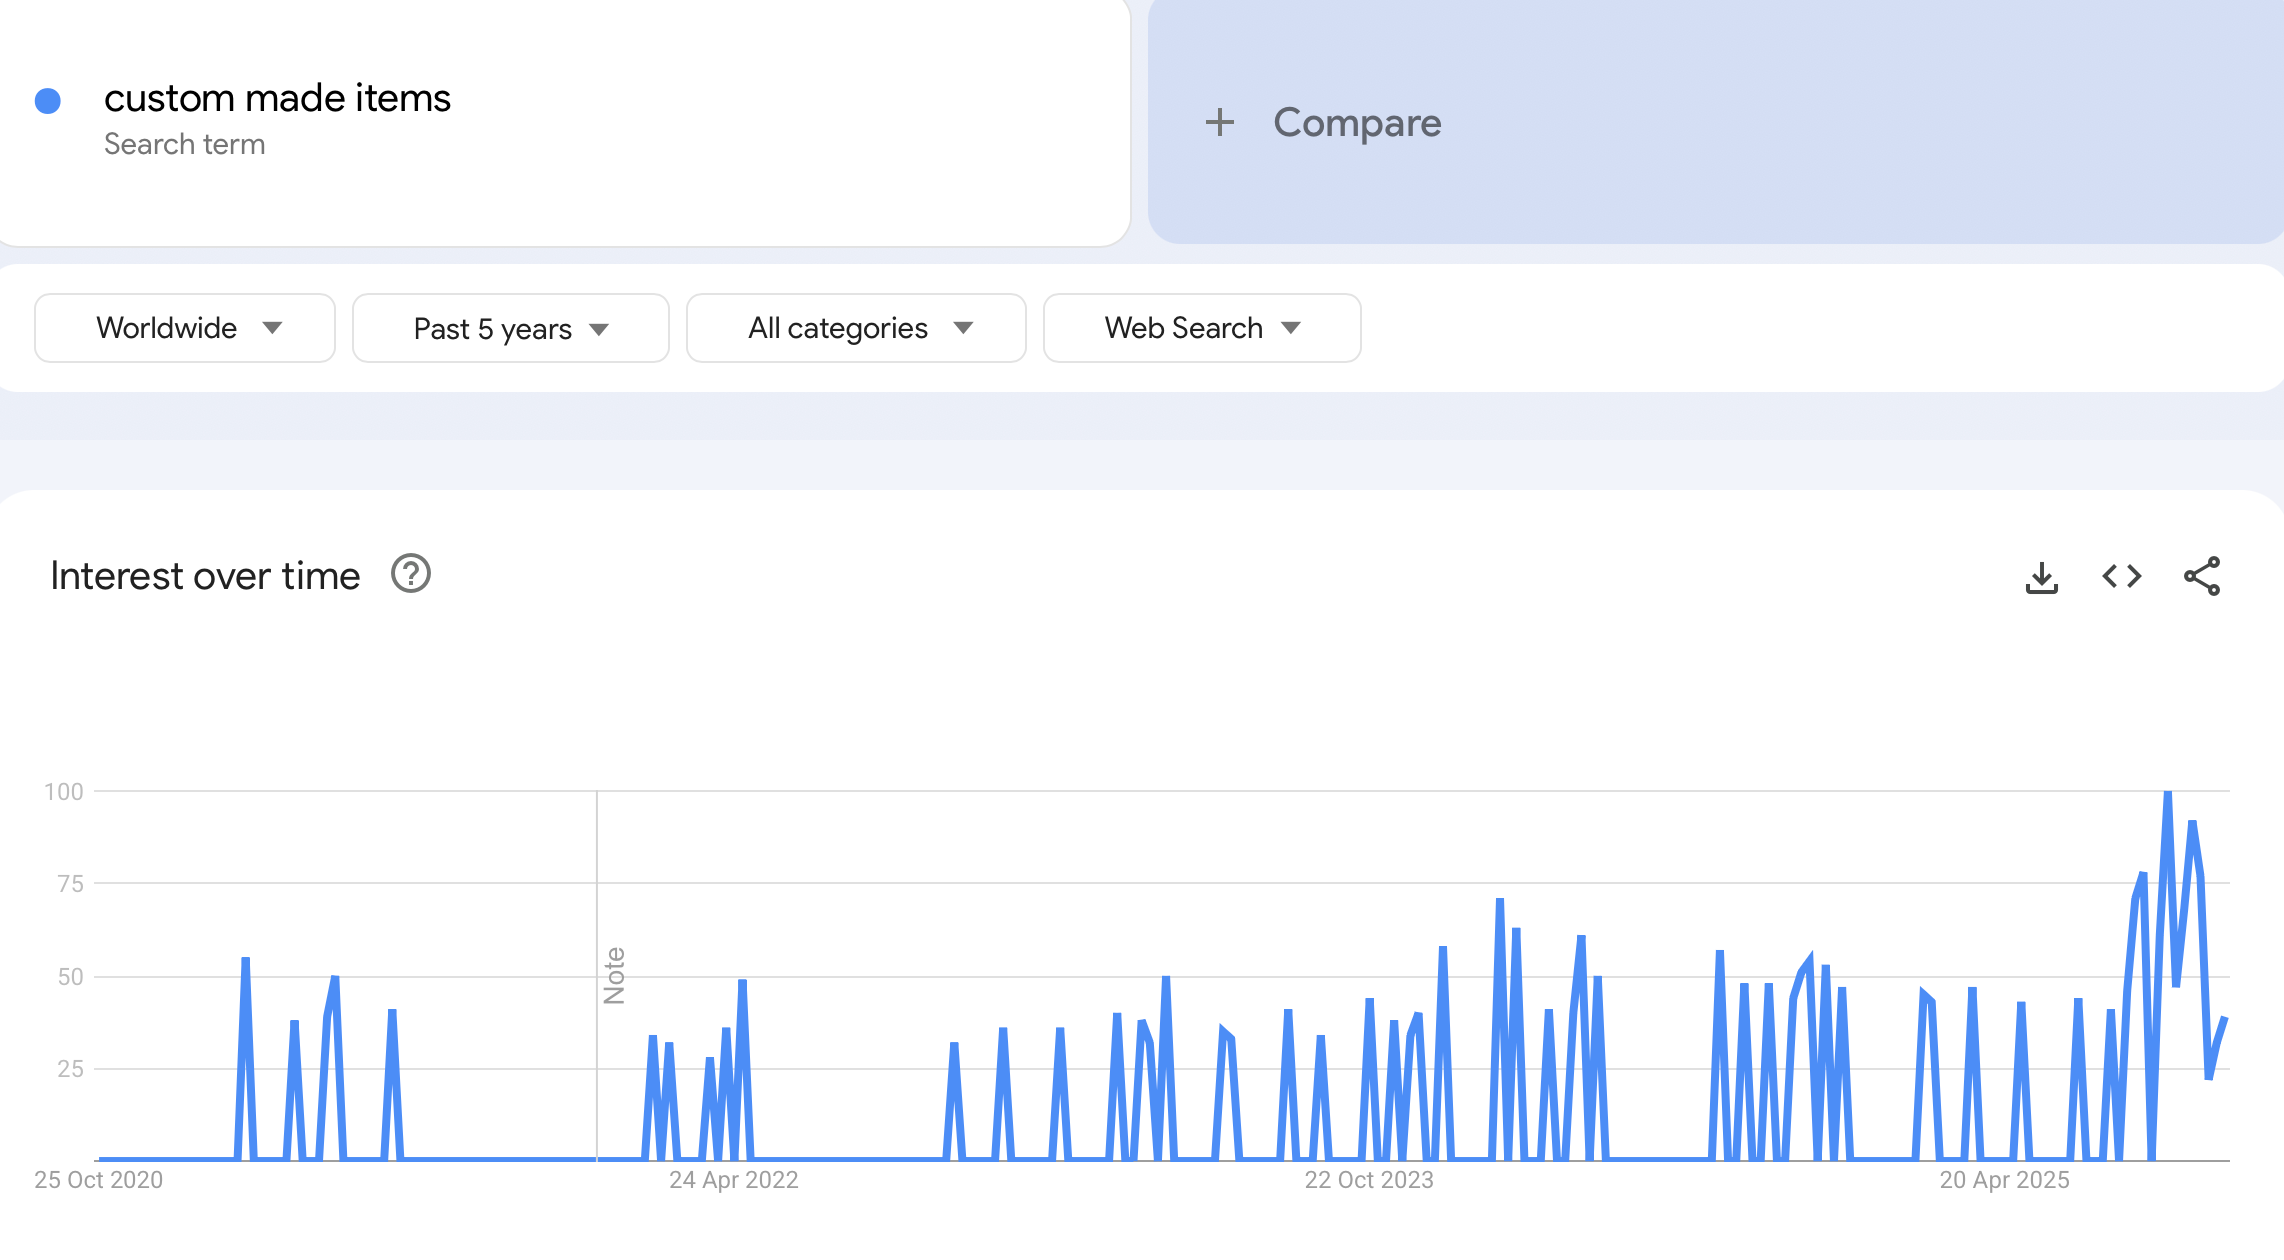Screen dimensions: 2284x1260
Task: Download the Interest over time data
Action: point(2041,576)
